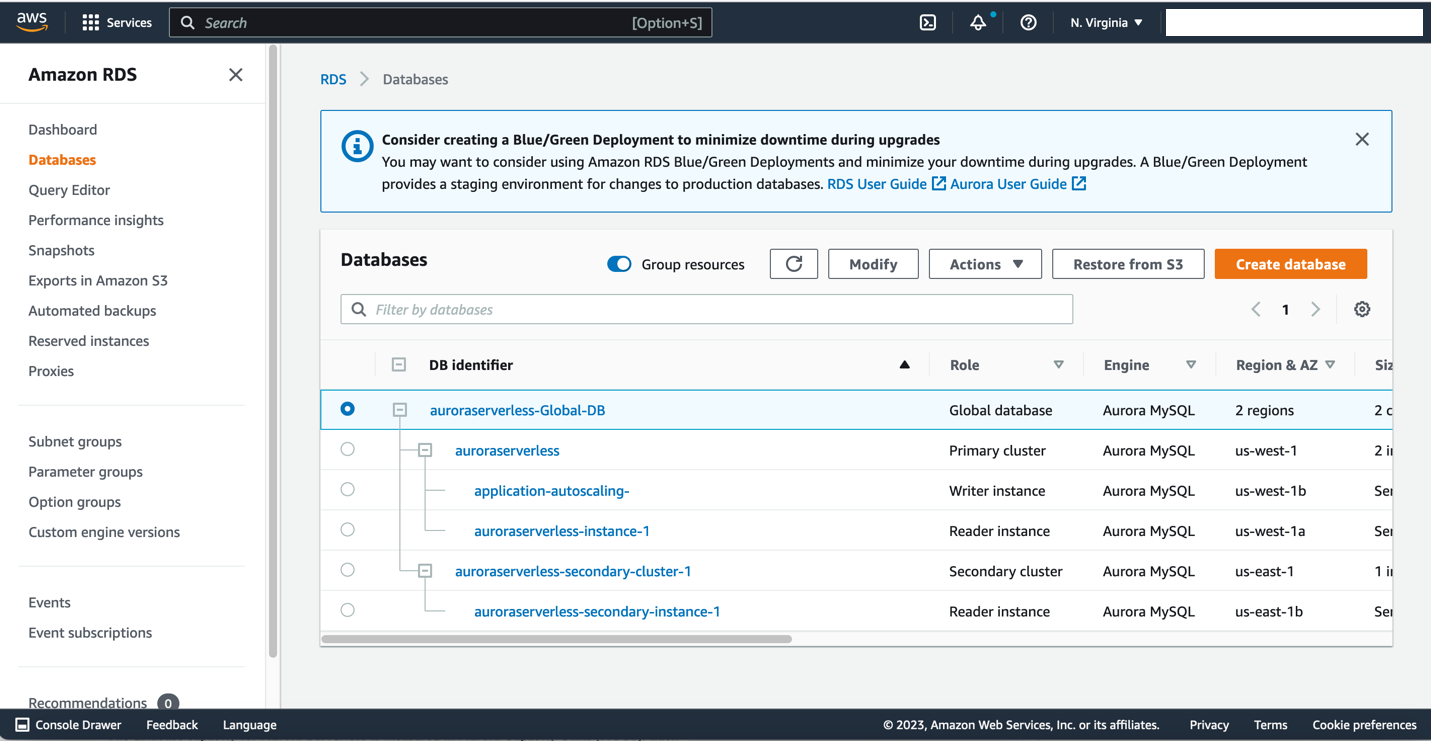Click the RDS breadcrumb link
The width and height of the screenshot is (1431, 741).
coord(333,79)
